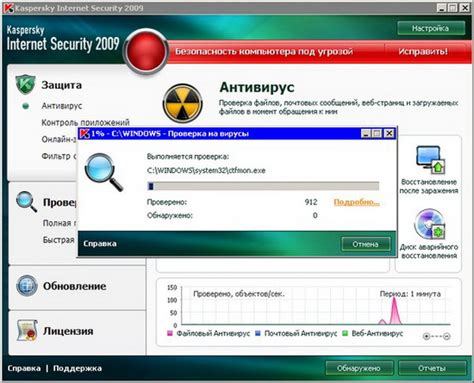Open the Настройка settings button
Image resolution: width=474 pixels, height=383 pixels.
431,28
